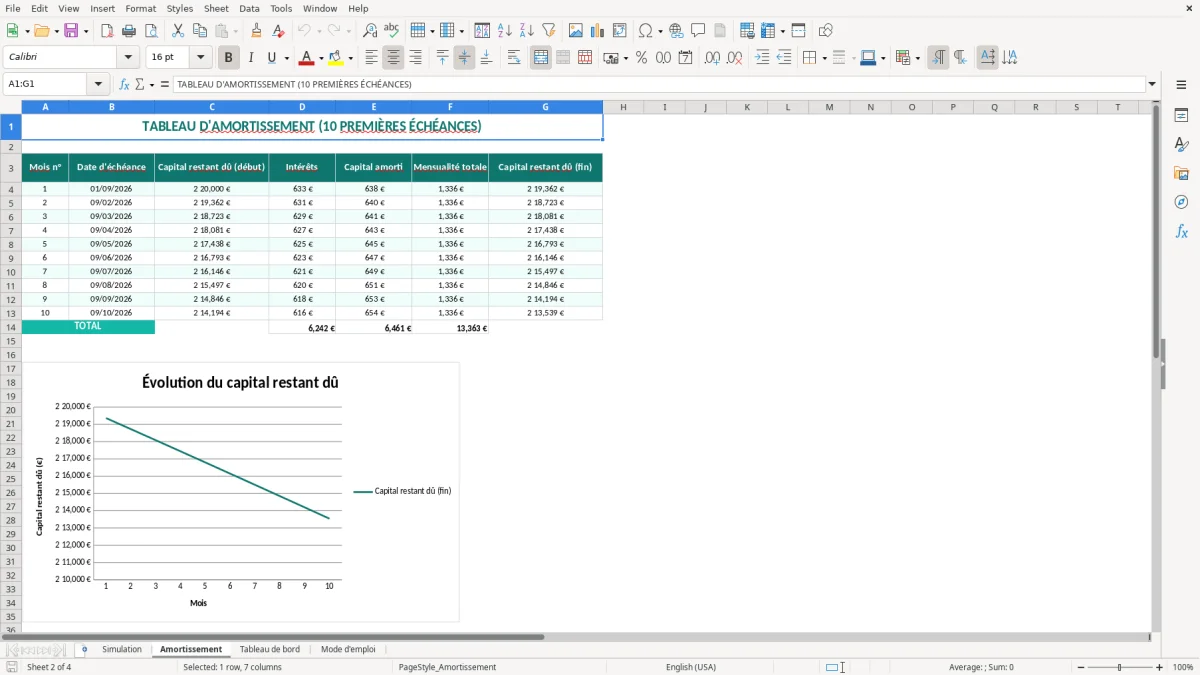
Task: Open the Font Name dropdown
Action: [128, 58]
